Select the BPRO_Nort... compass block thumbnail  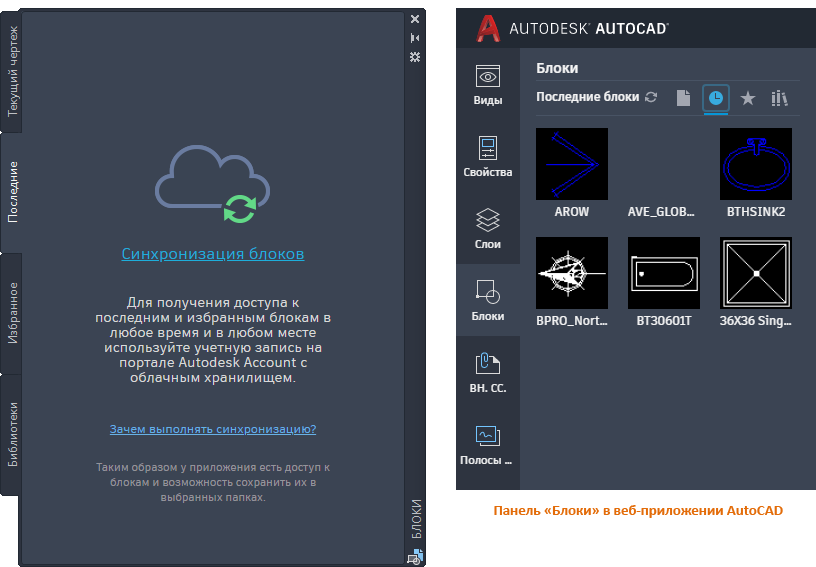click(572, 273)
